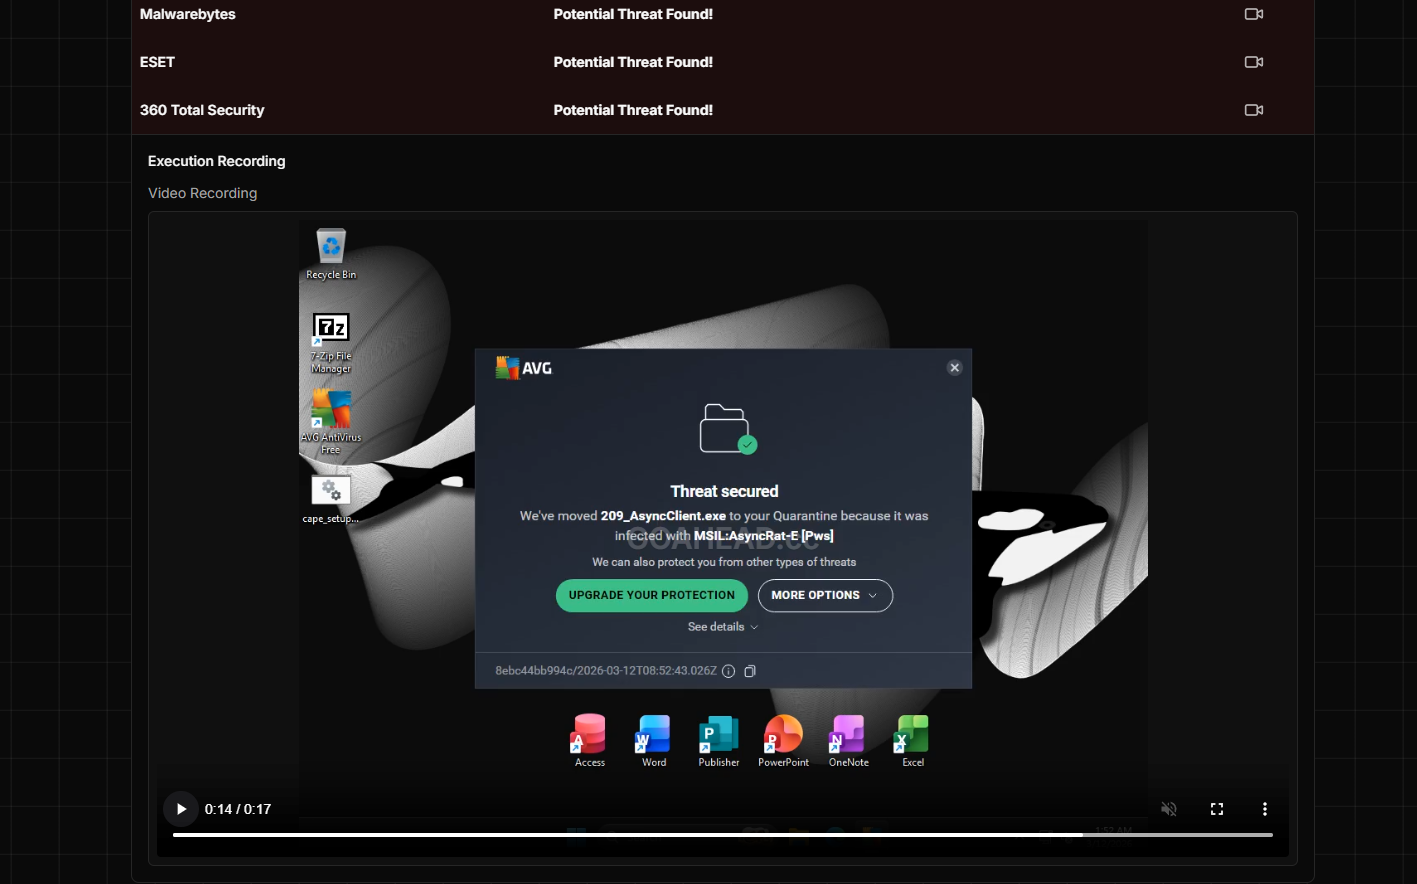The image size is (1417, 884).
Task: Click the 209_AsyncClient.exe file name text
Action: click(663, 516)
